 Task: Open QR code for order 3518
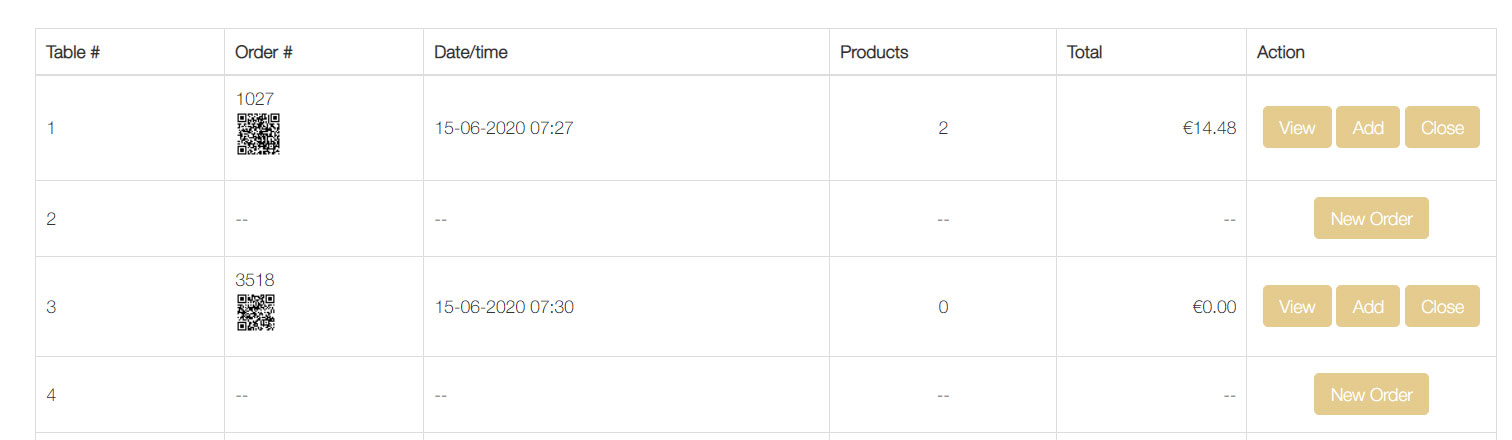pos(256,313)
